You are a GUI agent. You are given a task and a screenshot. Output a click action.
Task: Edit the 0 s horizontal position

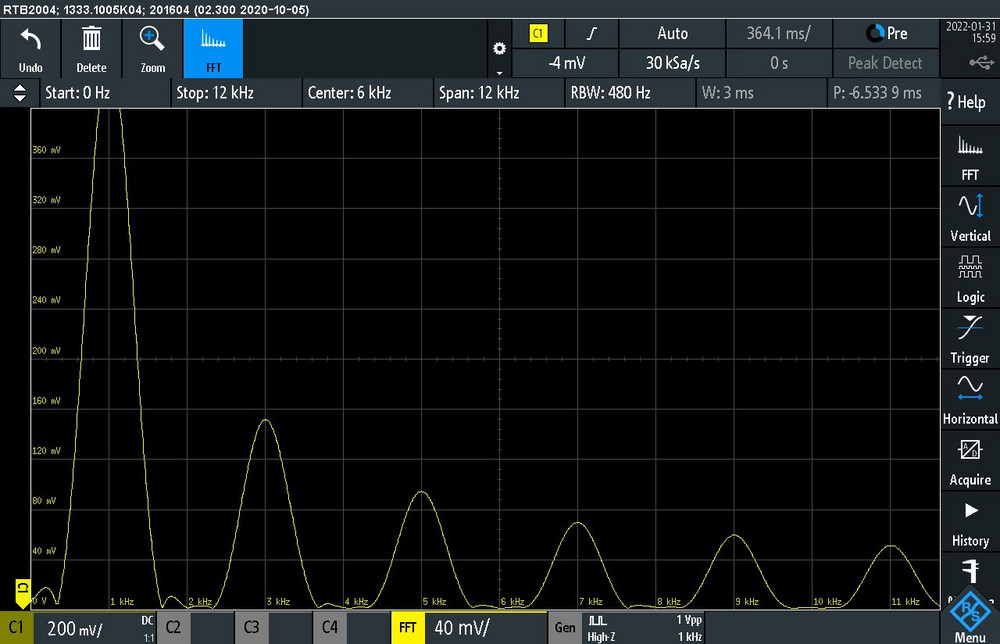coord(779,63)
